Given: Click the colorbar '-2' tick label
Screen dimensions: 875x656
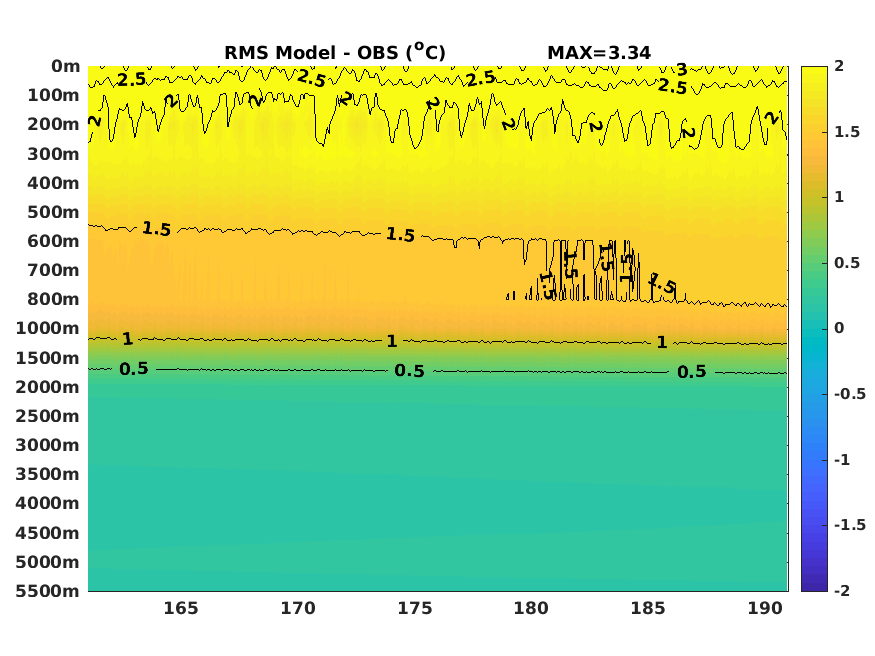Looking at the screenshot, I should (842, 591).
